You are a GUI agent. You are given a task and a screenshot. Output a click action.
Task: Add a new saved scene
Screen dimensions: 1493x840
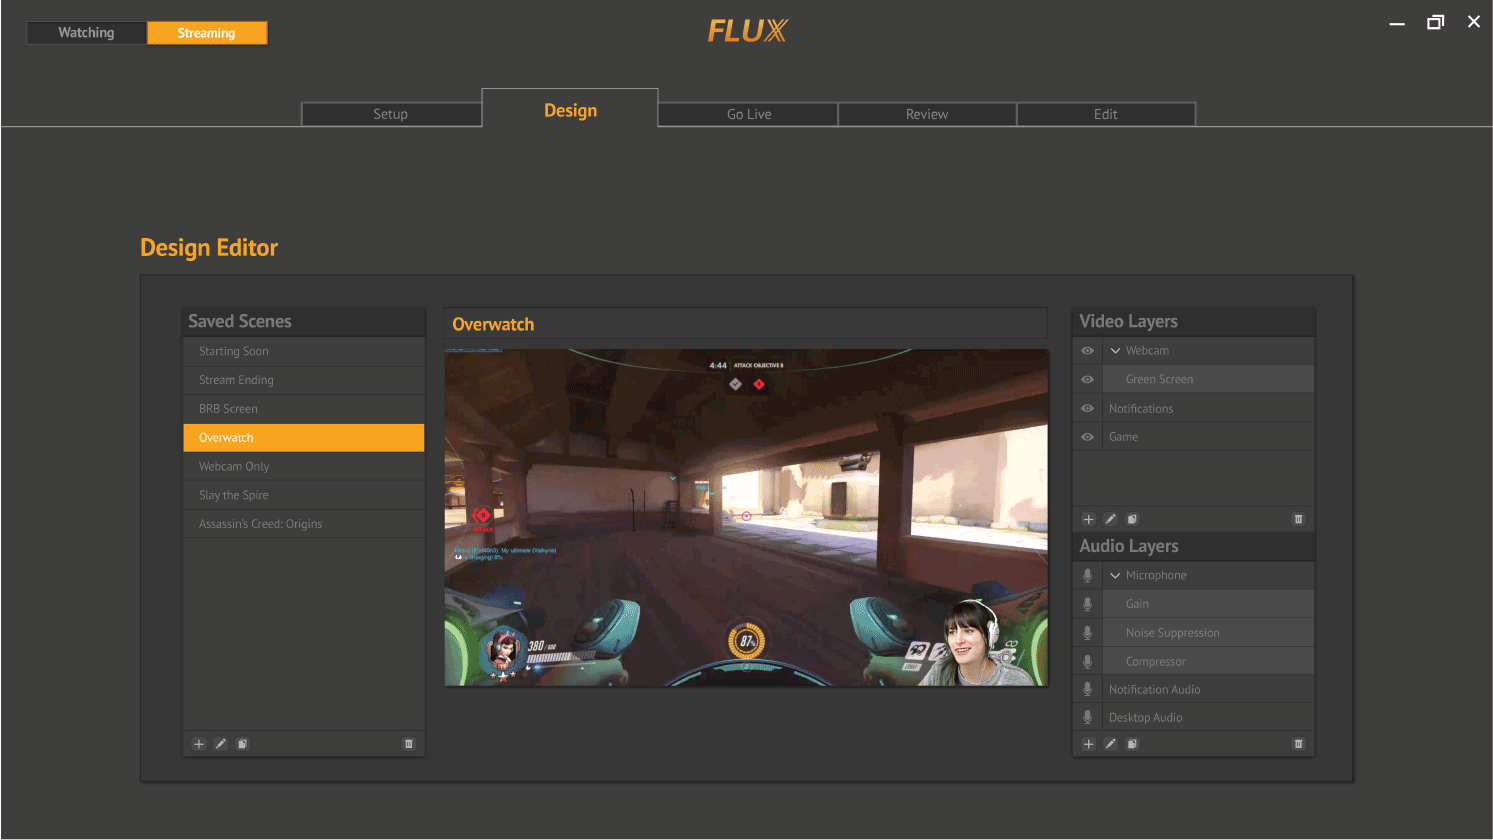[199, 744]
